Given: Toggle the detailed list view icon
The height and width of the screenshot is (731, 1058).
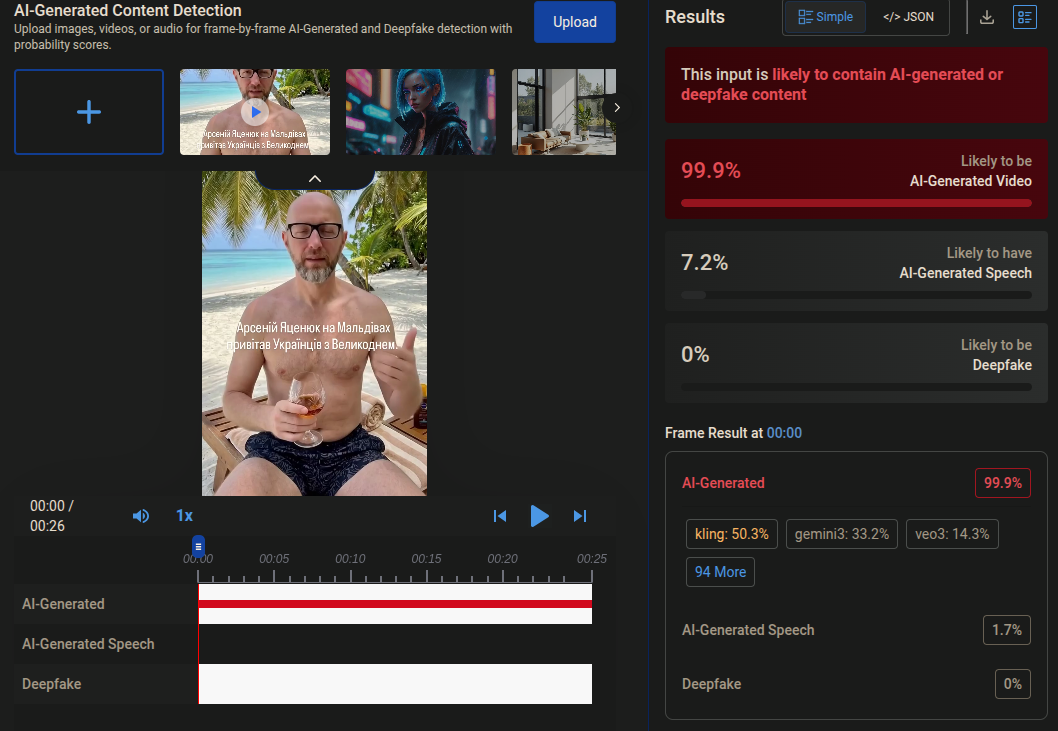Looking at the screenshot, I should pos(1025,17).
